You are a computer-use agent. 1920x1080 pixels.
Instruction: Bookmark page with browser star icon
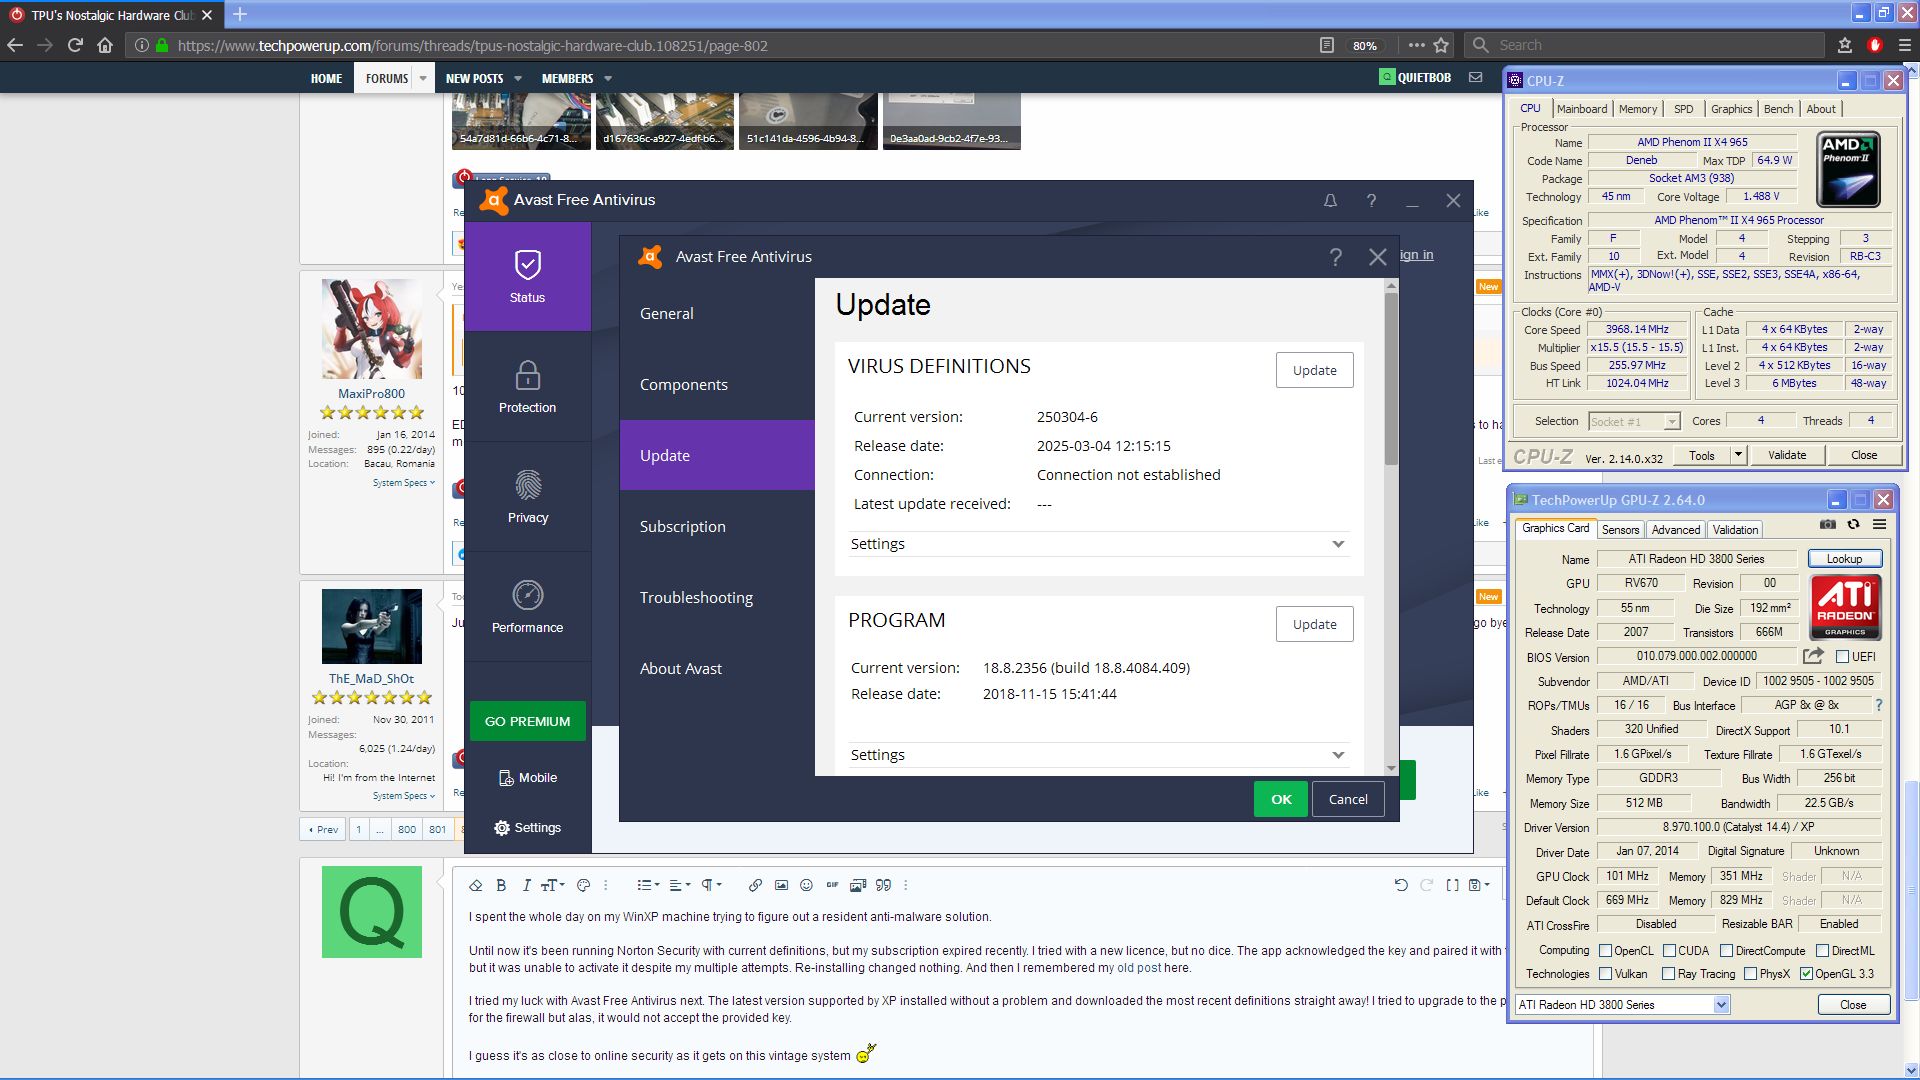(1441, 45)
